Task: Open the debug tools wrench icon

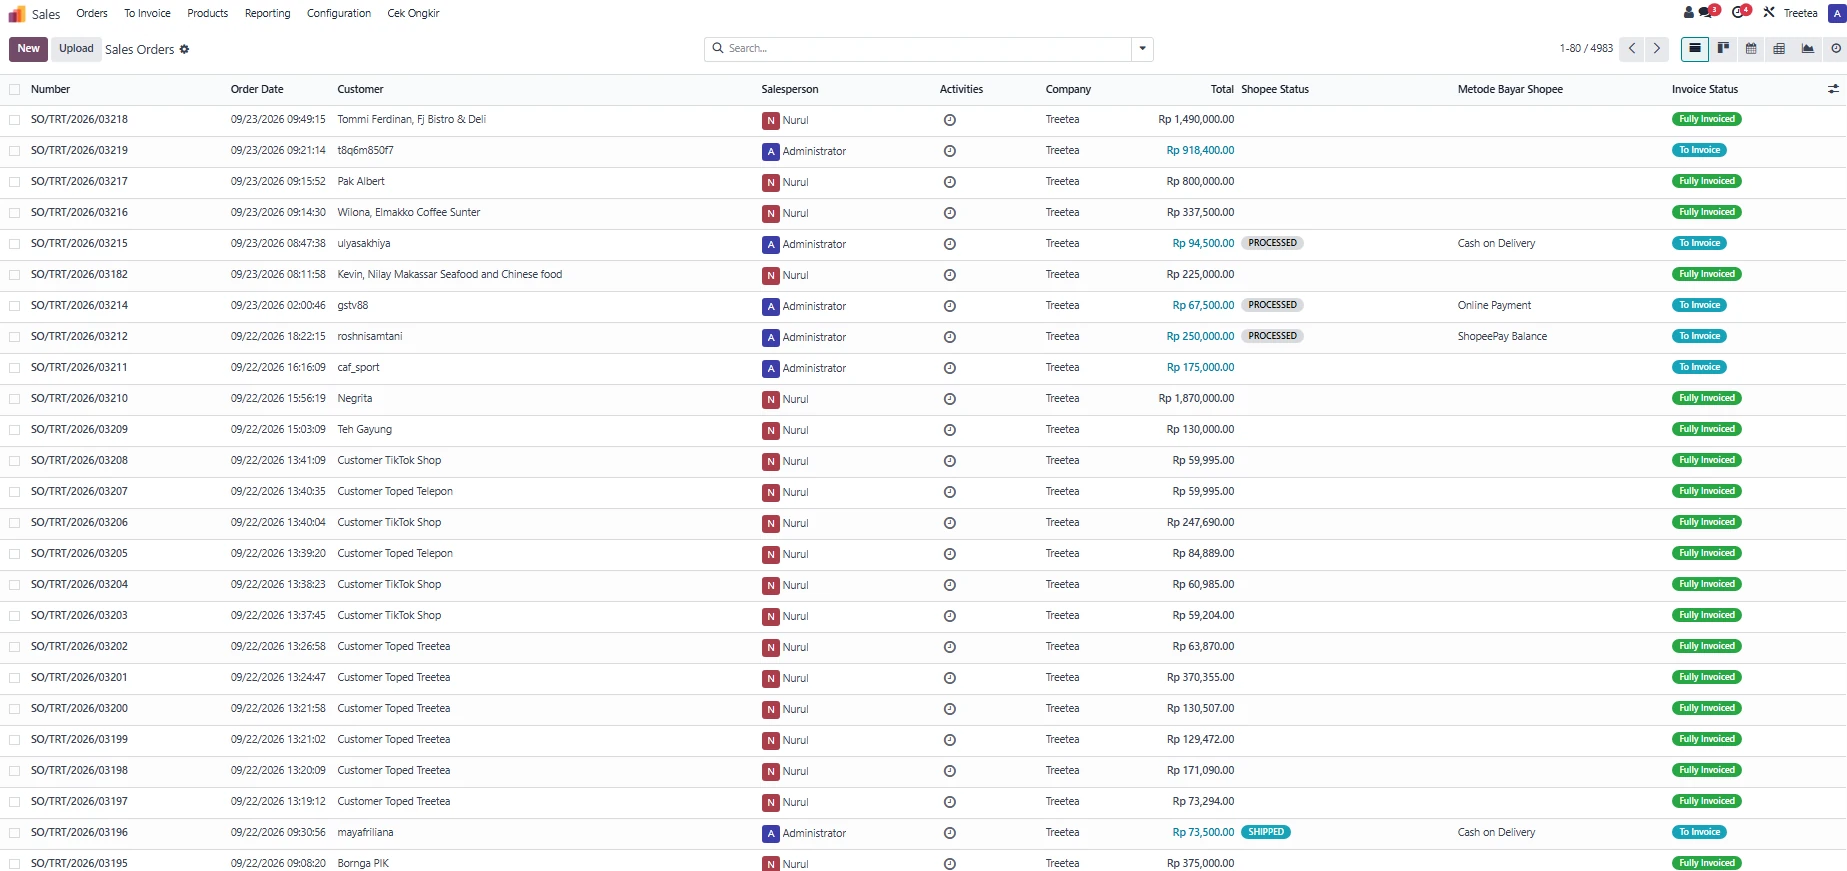Action: click(x=1769, y=13)
